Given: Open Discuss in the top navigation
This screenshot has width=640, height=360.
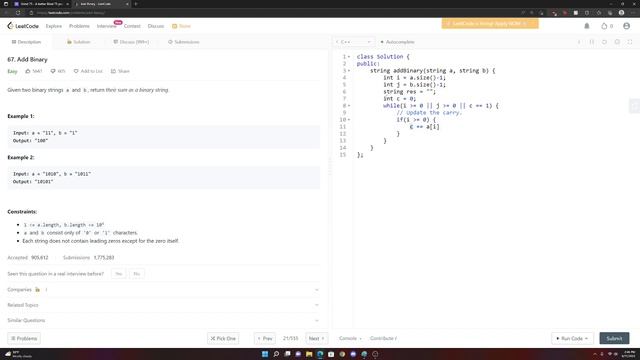Looking at the screenshot, I should tap(156, 26).
